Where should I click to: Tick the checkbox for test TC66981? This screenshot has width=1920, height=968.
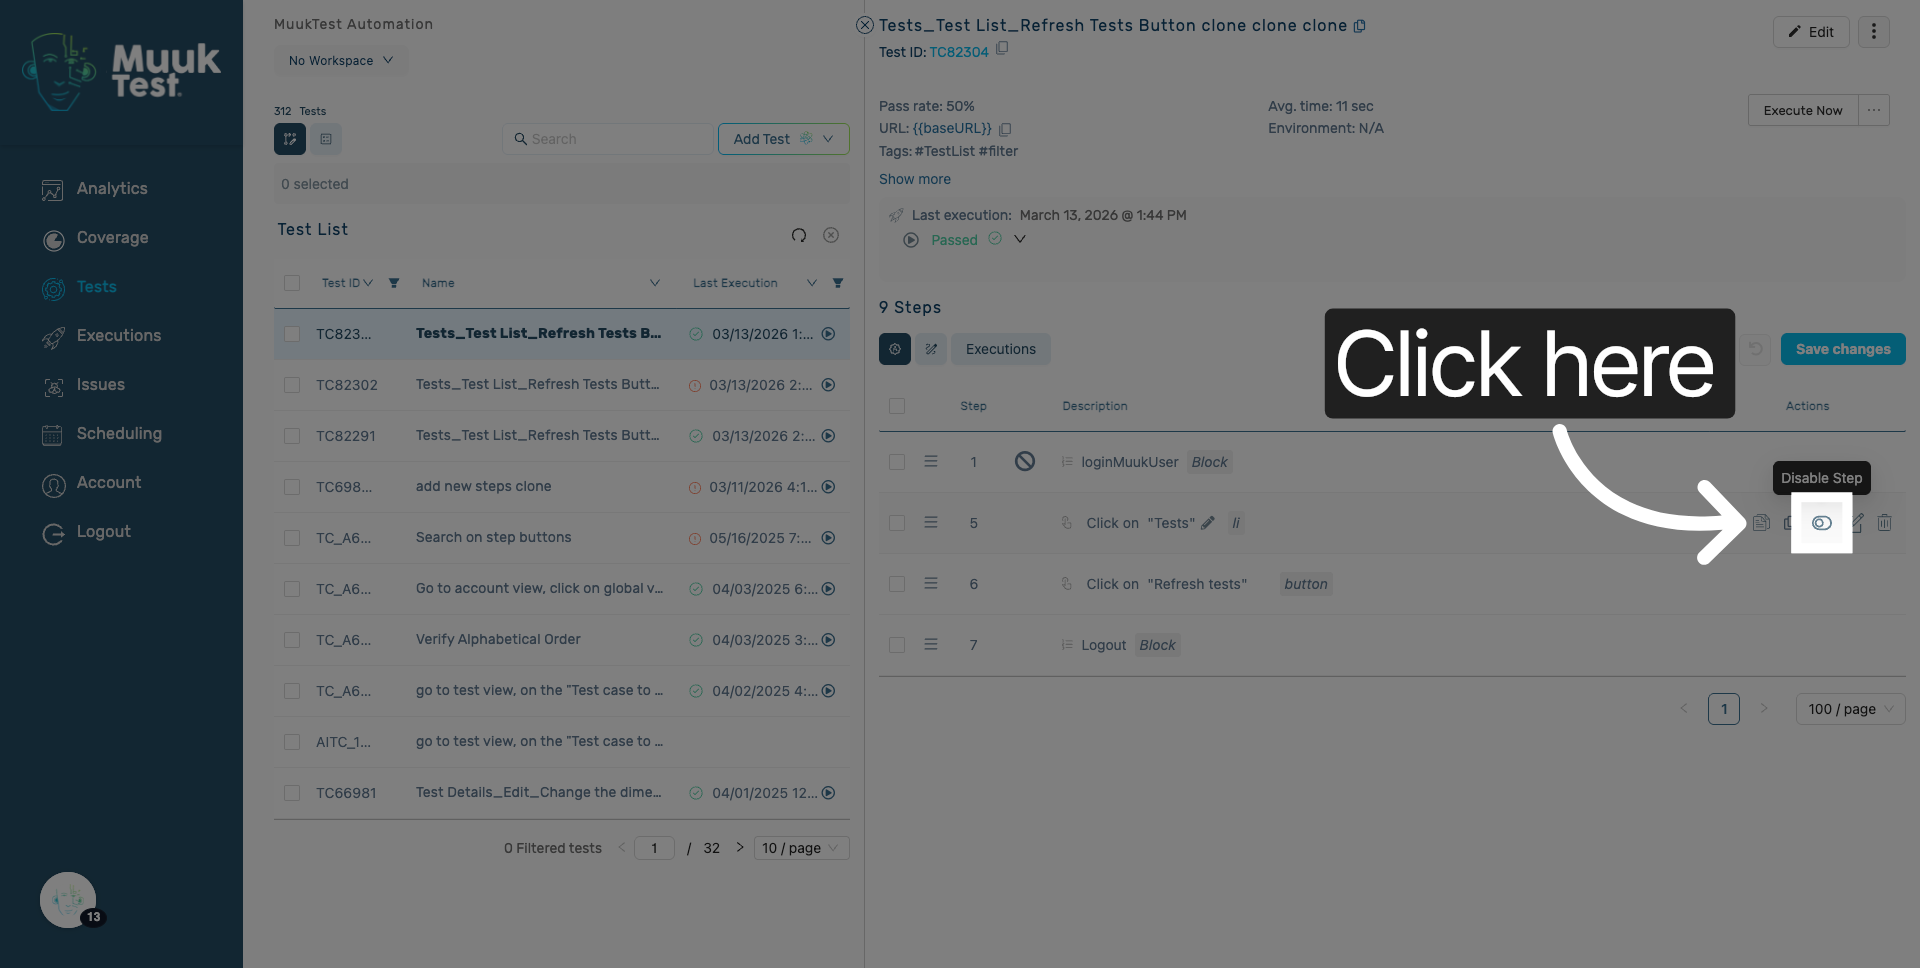click(x=292, y=793)
